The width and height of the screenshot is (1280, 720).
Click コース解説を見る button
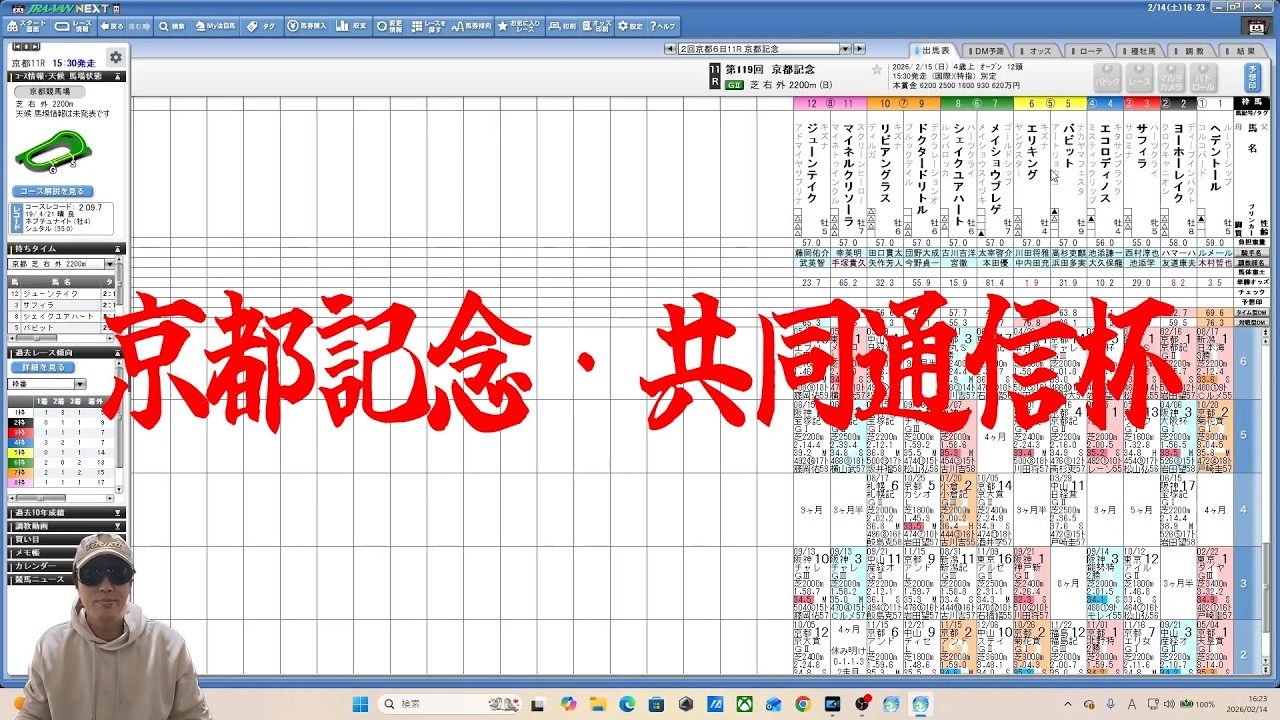coord(53,191)
